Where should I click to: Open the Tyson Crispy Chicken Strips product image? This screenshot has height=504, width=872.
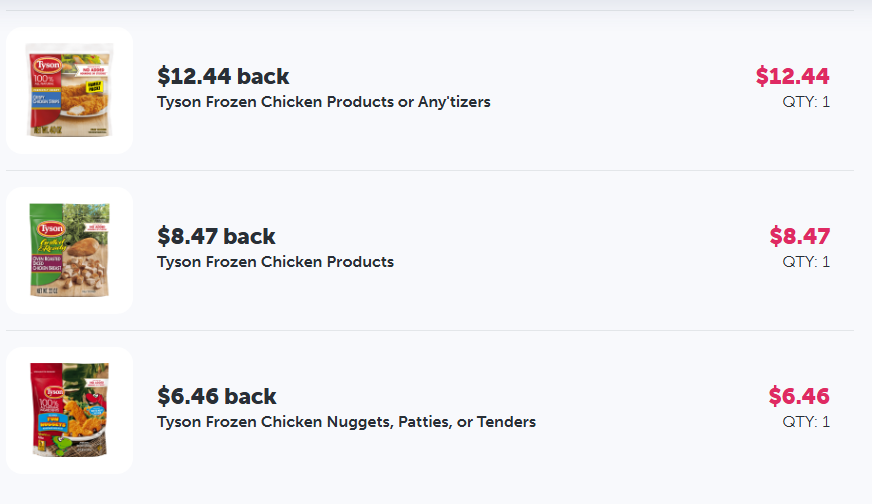pyautogui.click(x=70, y=90)
